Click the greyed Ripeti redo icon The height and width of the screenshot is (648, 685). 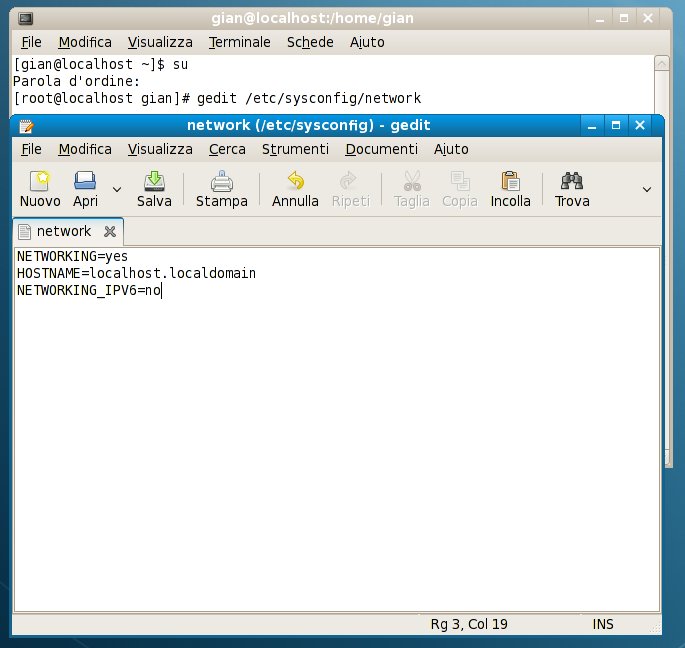349,181
